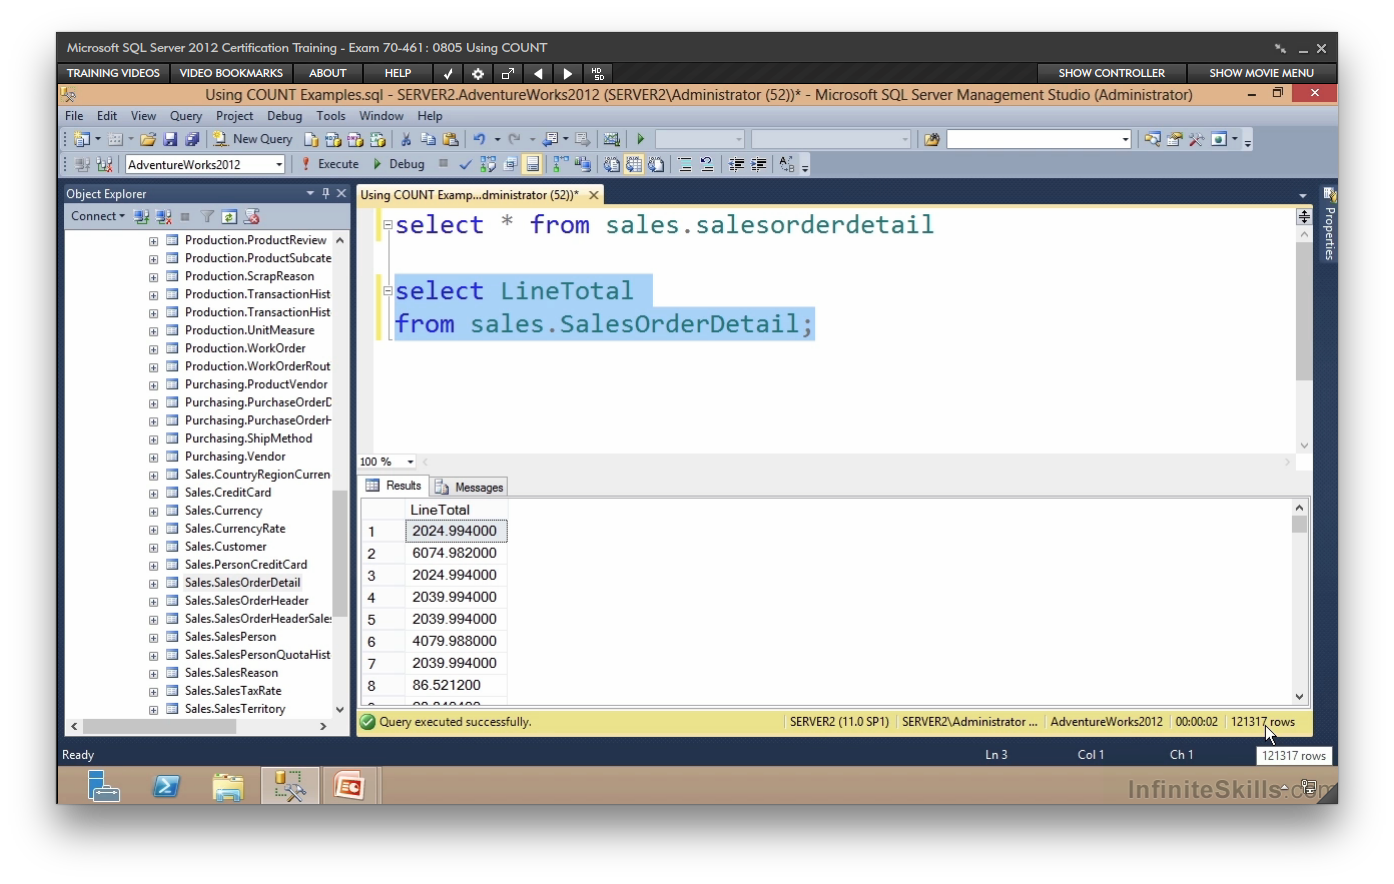Click the Change Connection icon
The height and width of the screenshot is (884, 1394).
(x=103, y=164)
